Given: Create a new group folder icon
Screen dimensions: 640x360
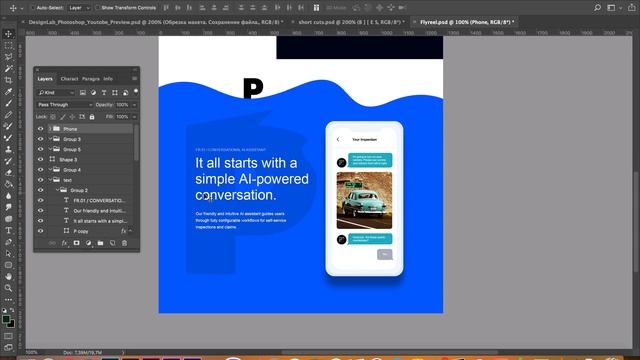Looking at the screenshot, I should tap(100, 243).
